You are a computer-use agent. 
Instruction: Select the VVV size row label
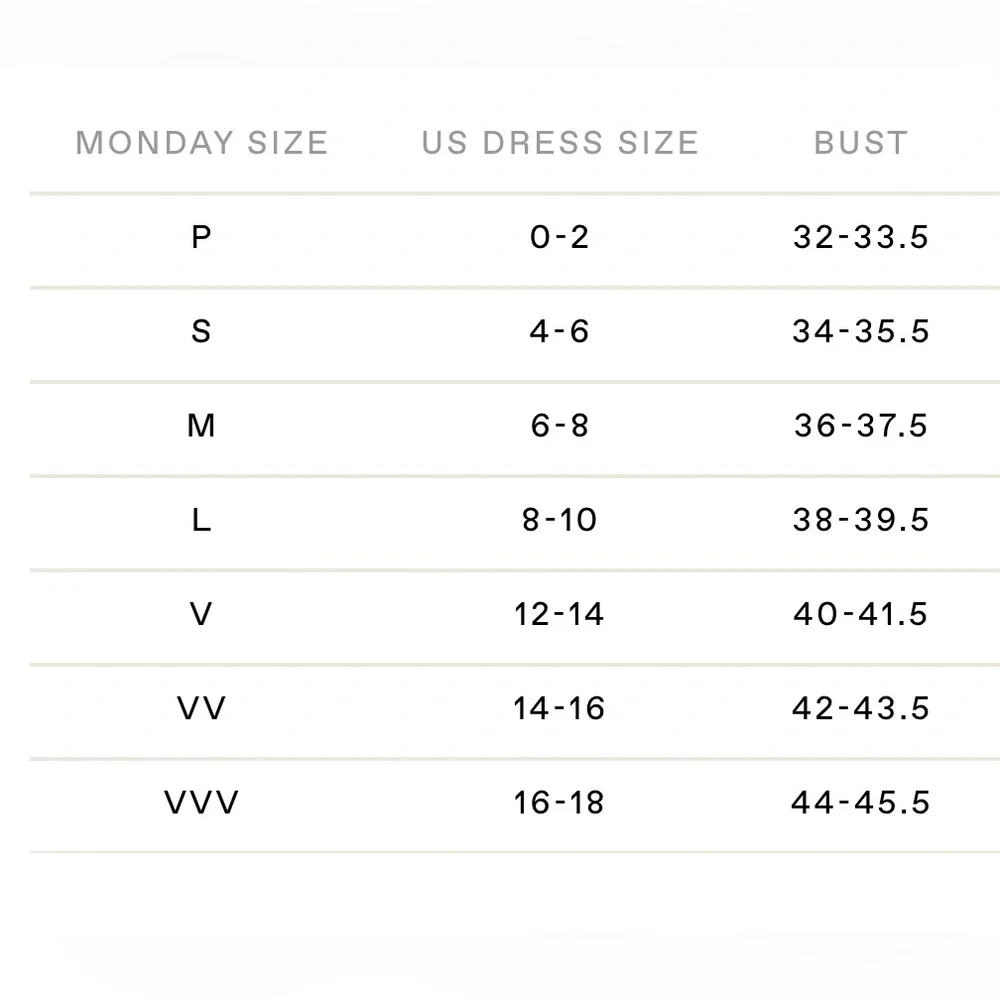tap(201, 802)
